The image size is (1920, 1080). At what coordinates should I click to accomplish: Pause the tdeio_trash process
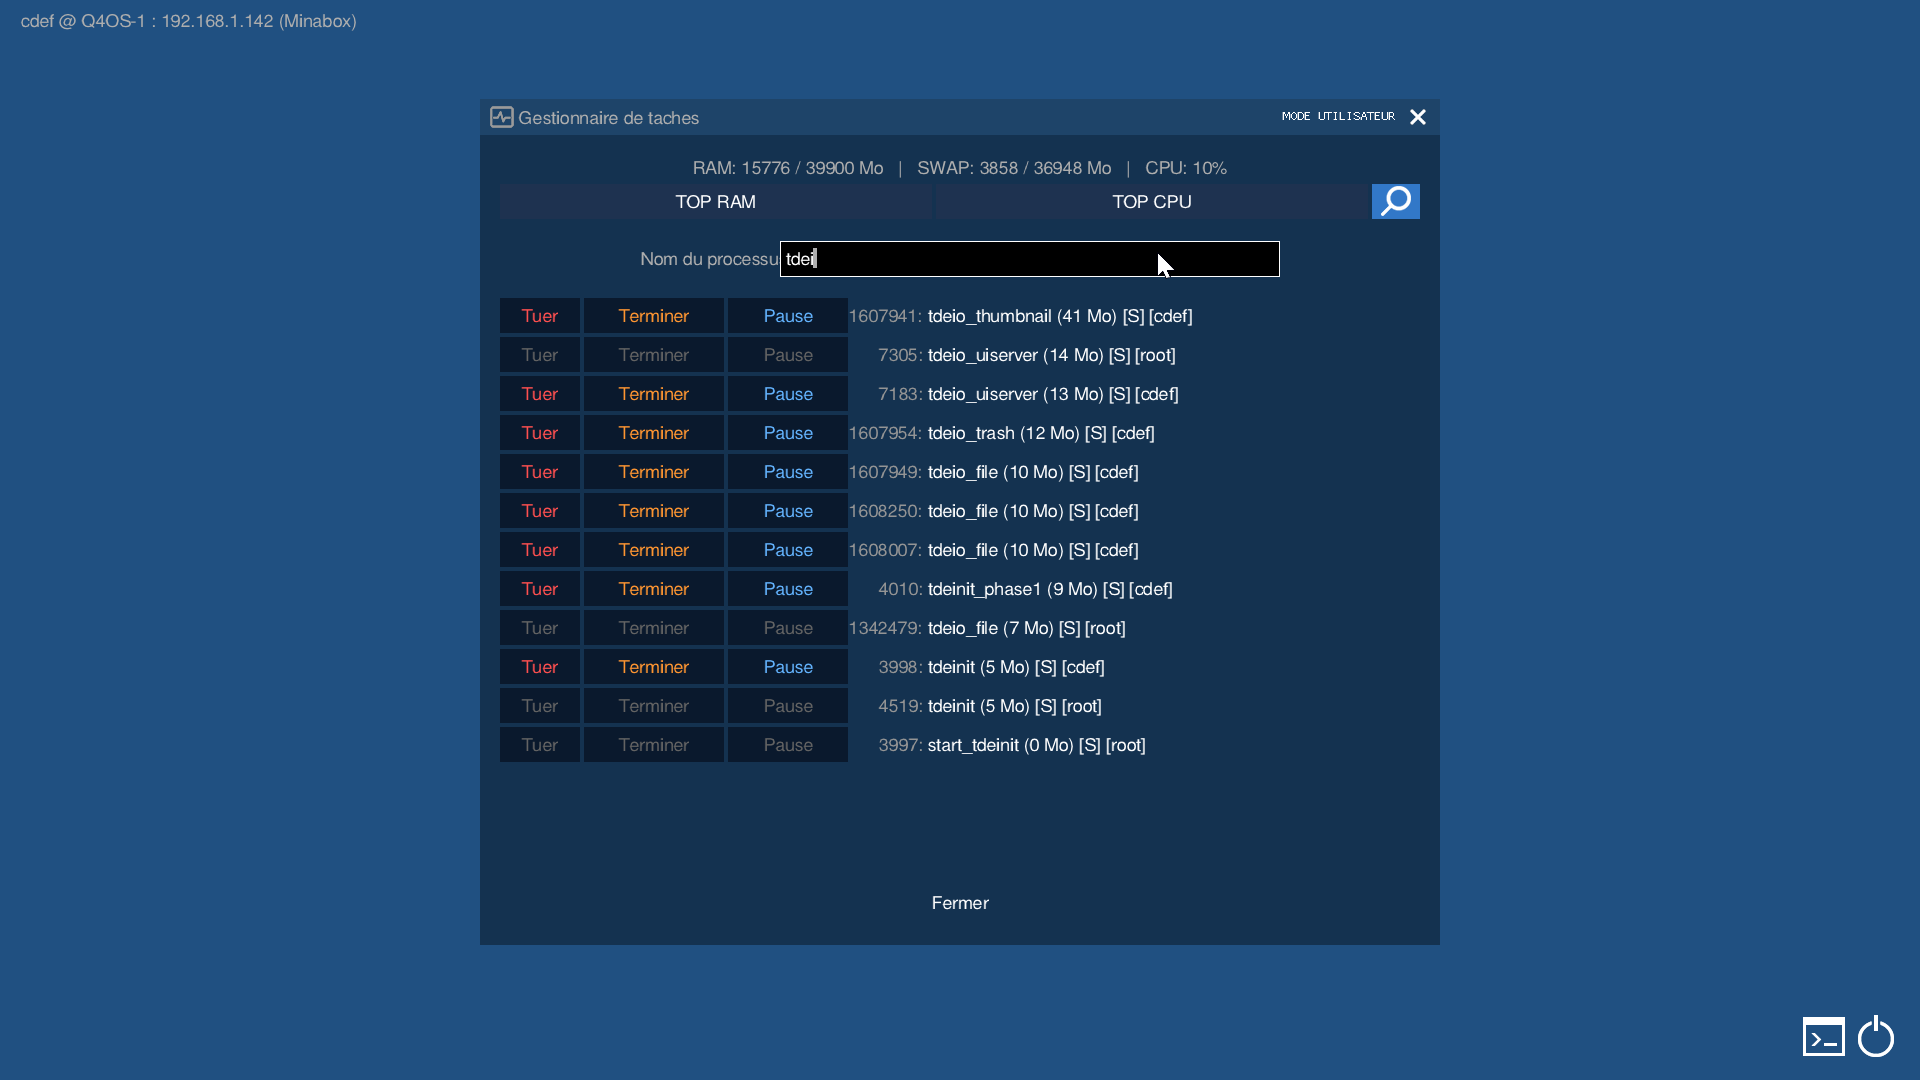tap(788, 433)
